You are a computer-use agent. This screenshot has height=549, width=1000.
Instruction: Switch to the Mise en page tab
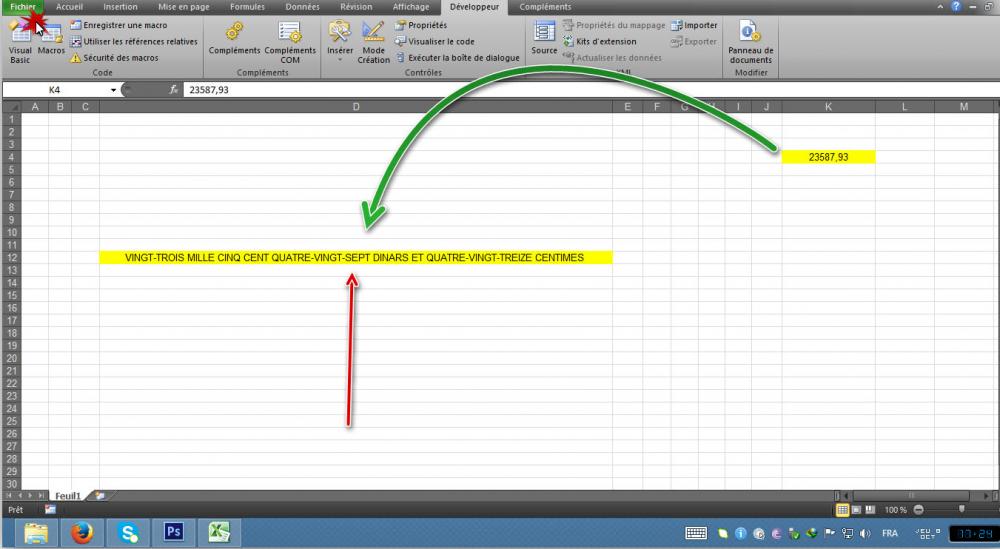184,6
